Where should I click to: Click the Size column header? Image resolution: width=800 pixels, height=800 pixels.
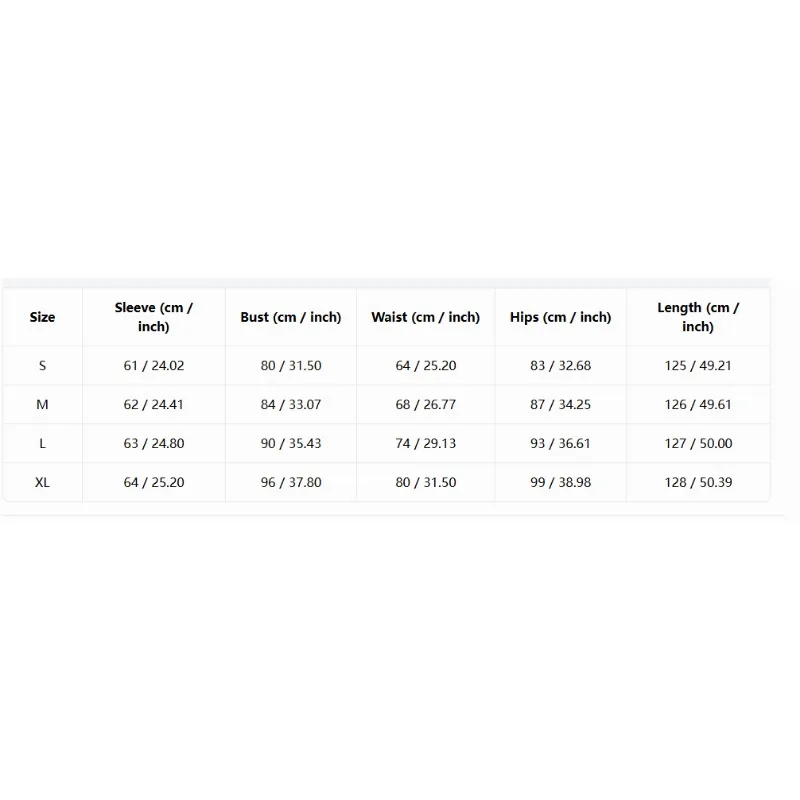[42, 317]
